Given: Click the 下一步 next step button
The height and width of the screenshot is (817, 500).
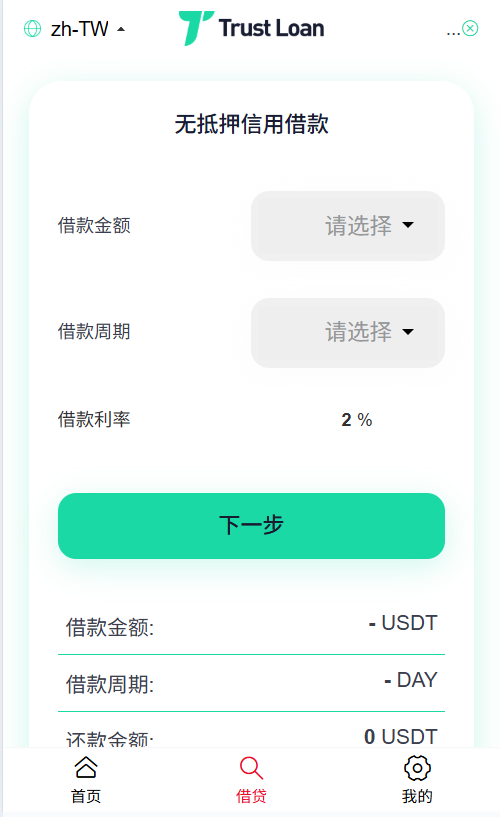Looking at the screenshot, I should coord(252,526).
